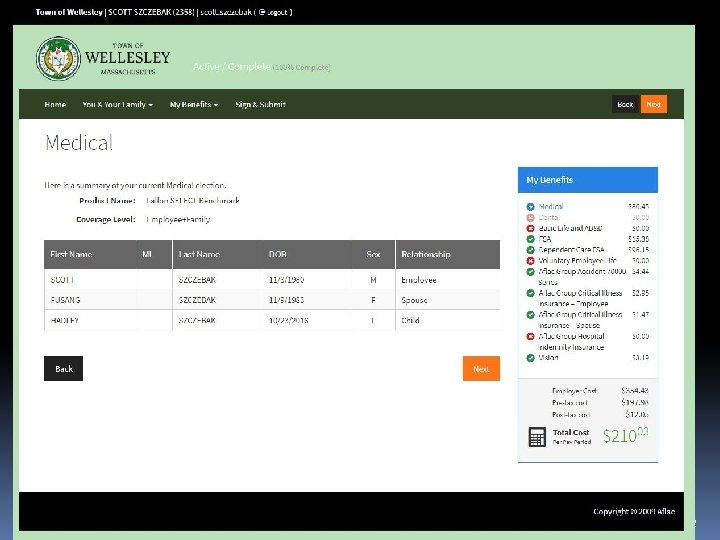Click the orange Next button in the navigation bar
Screen dimensions: 720x540
tap(654, 104)
